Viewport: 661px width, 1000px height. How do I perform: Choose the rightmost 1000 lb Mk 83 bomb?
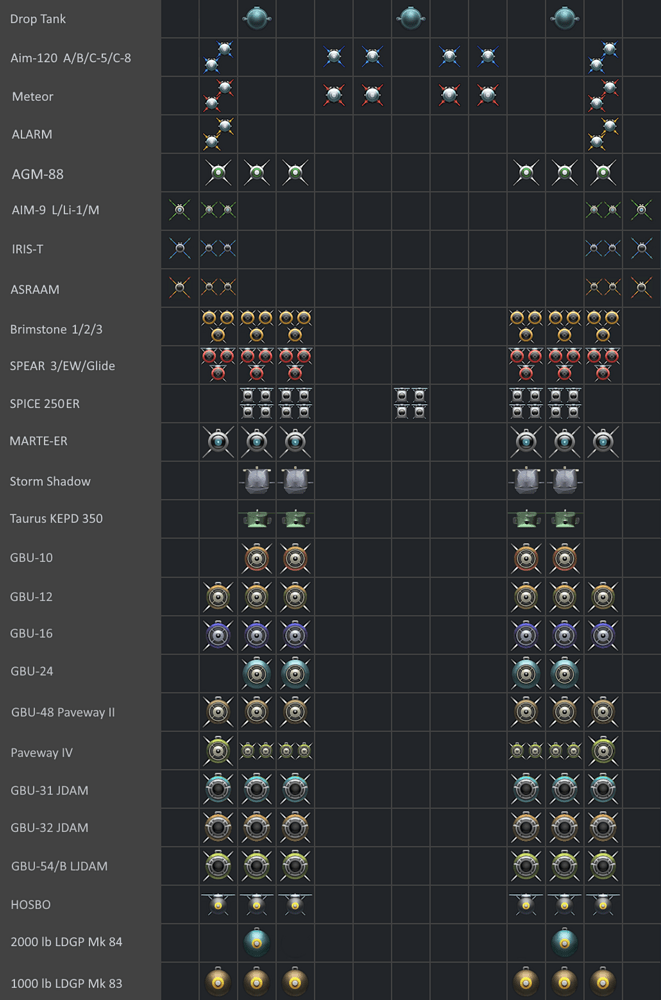pos(603,981)
